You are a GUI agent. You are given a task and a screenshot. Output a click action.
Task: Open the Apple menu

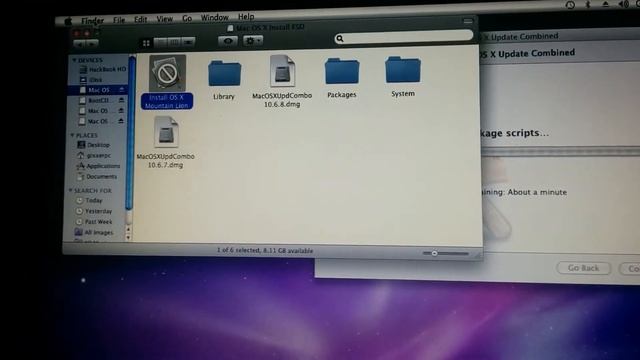tap(68, 21)
